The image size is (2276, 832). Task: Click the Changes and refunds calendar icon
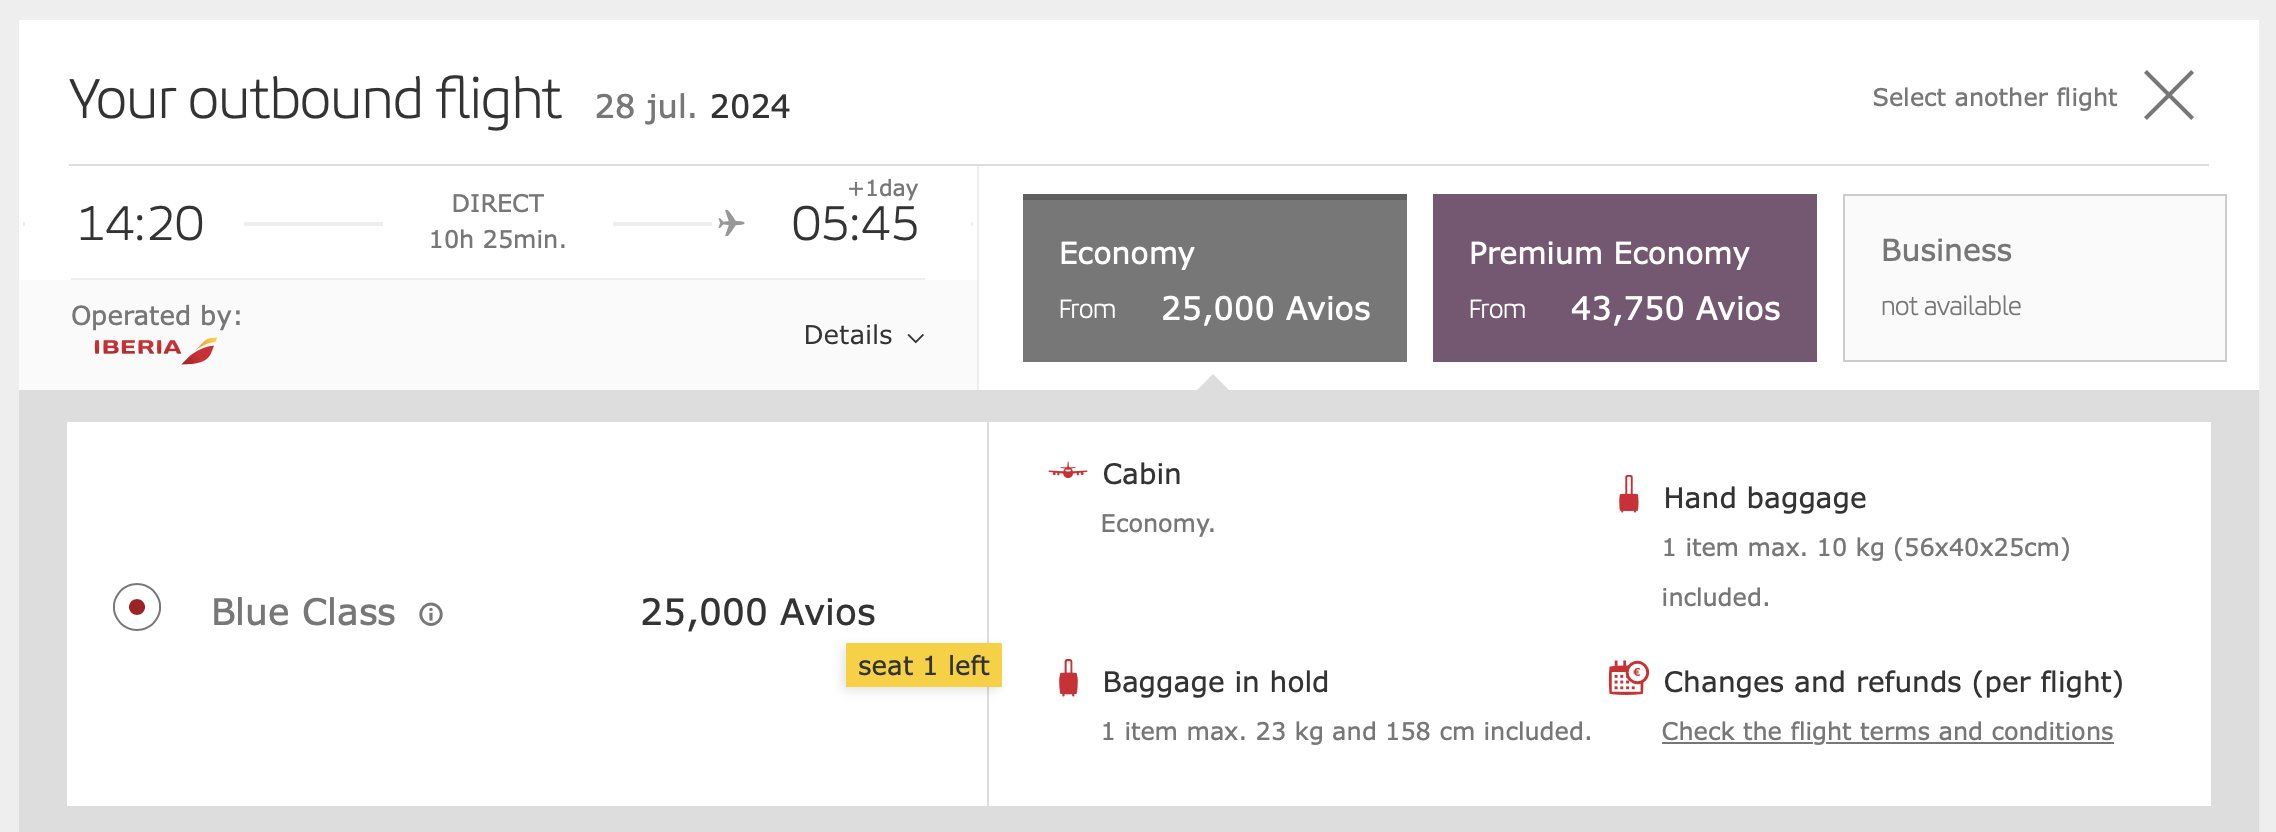point(1627,678)
